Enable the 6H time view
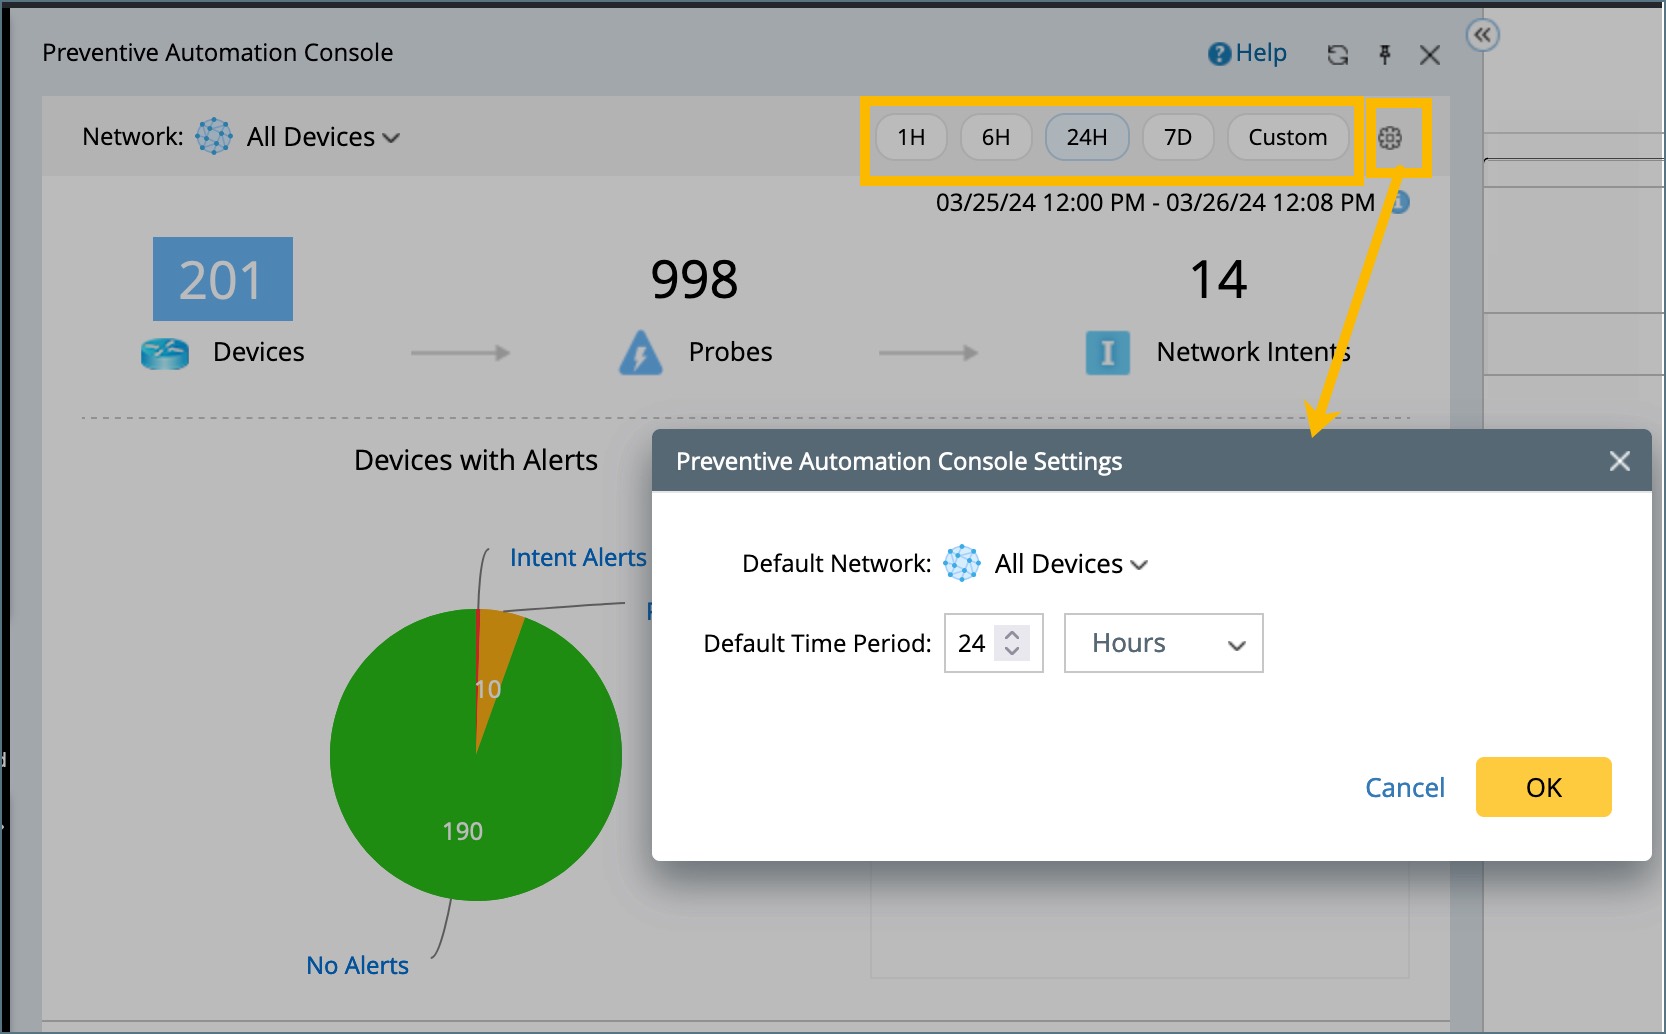This screenshot has height=1034, width=1666. 996,137
